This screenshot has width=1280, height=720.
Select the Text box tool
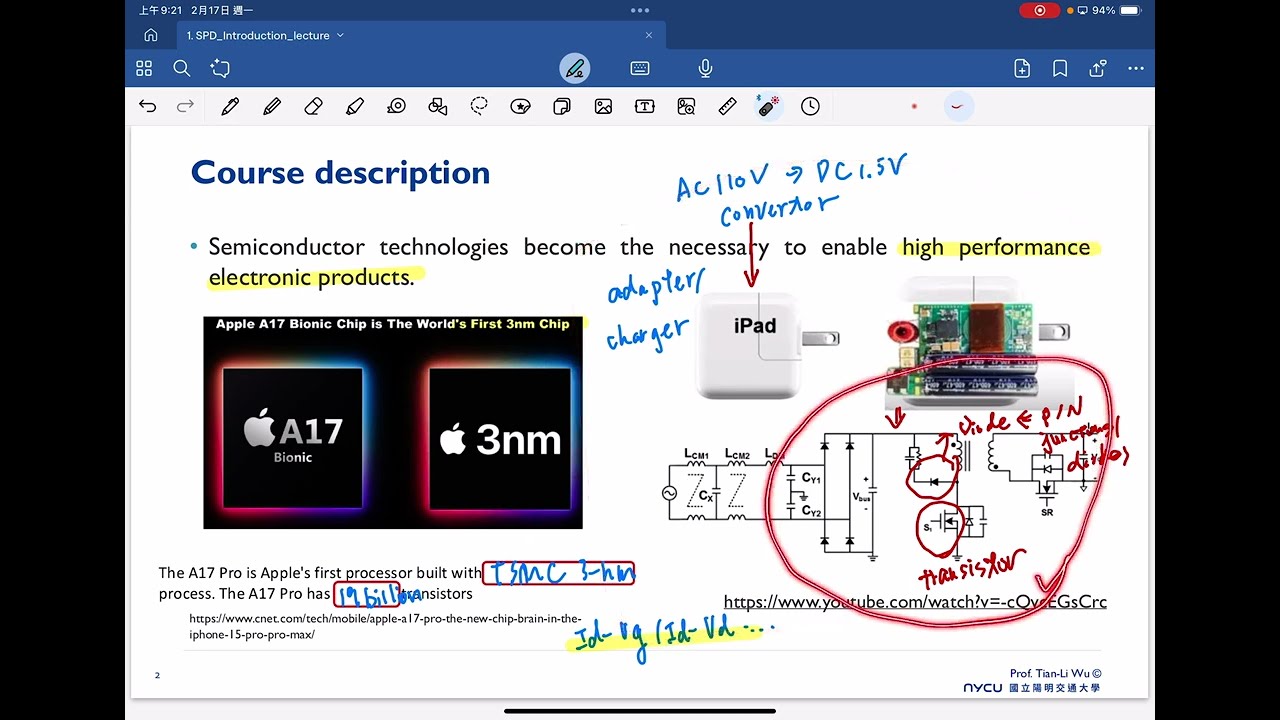[x=645, y=106]
